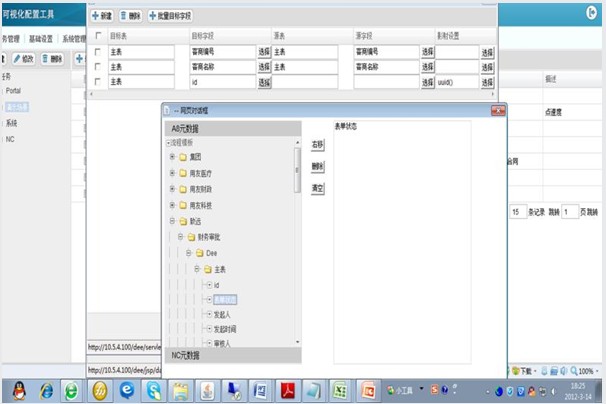Click the tree scrollbar down arrow
The image size is (606, 404).
point(297,342)
